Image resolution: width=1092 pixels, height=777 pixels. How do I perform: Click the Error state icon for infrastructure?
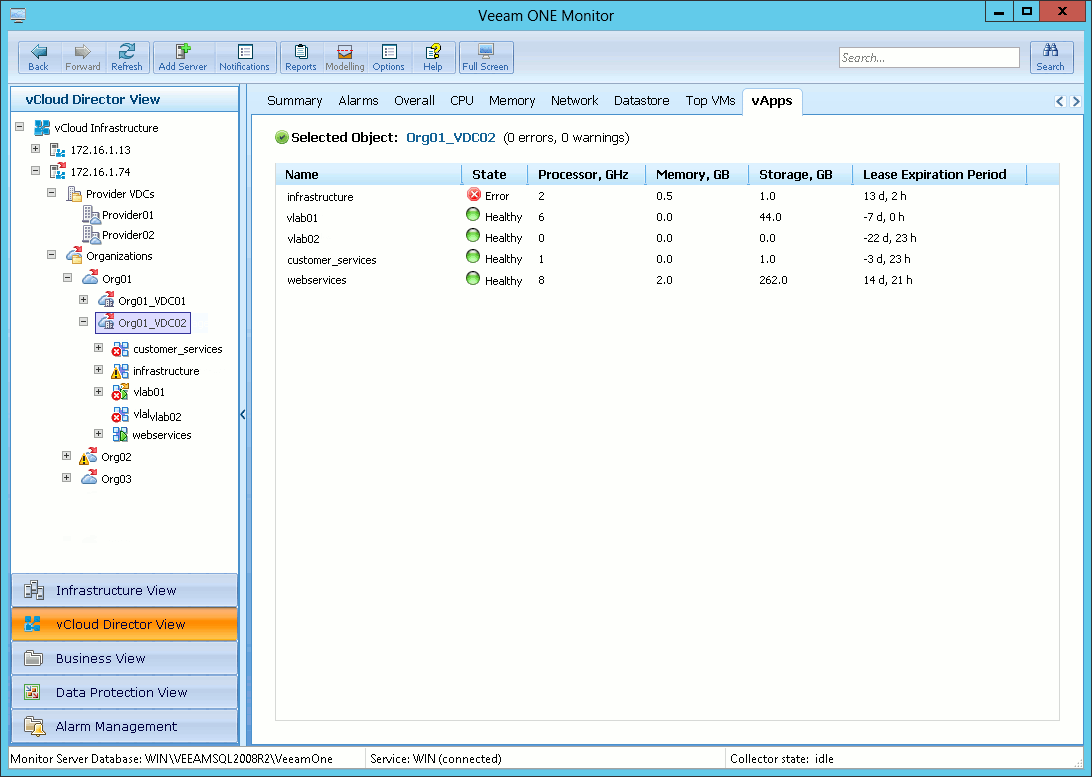(x=474, y=195)
